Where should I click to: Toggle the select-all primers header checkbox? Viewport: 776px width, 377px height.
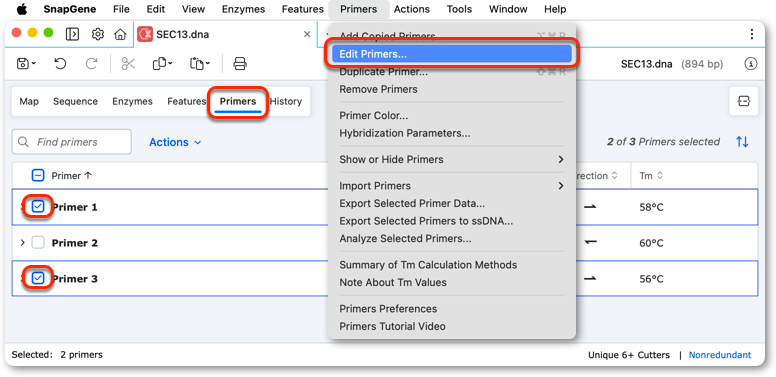coord(38,176)
